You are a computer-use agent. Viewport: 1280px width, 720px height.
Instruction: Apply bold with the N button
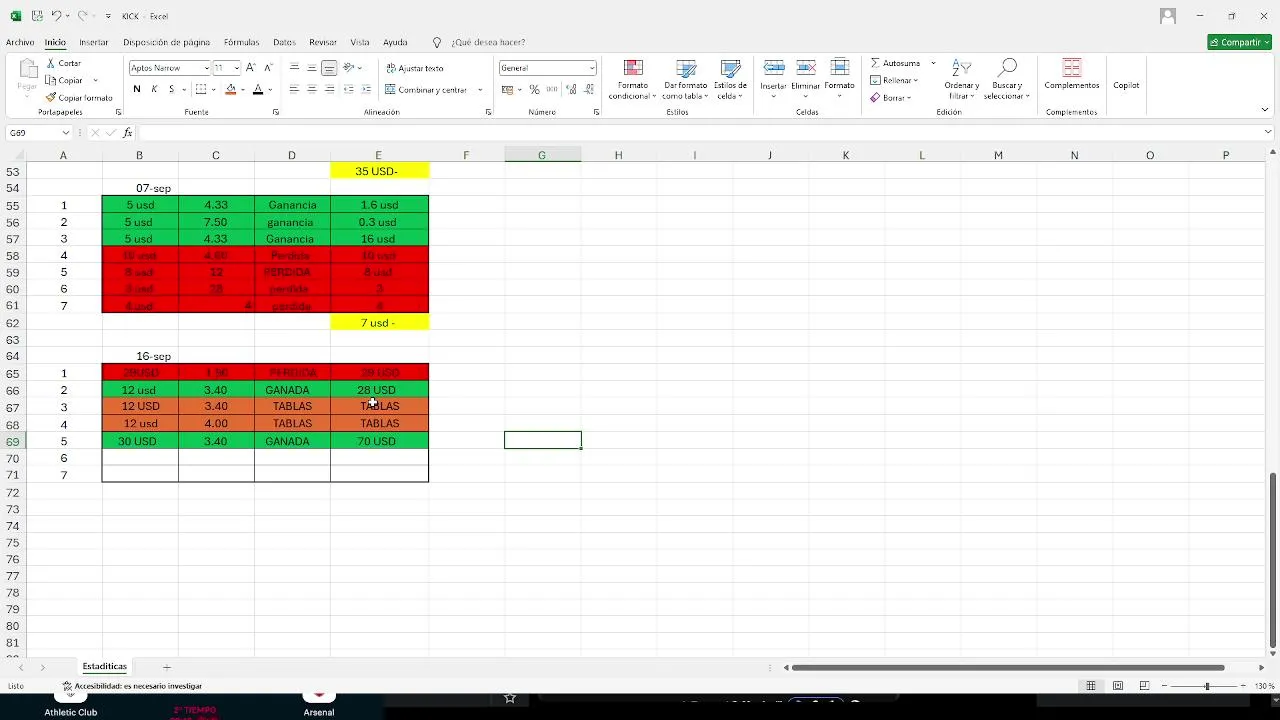(137, 89)
